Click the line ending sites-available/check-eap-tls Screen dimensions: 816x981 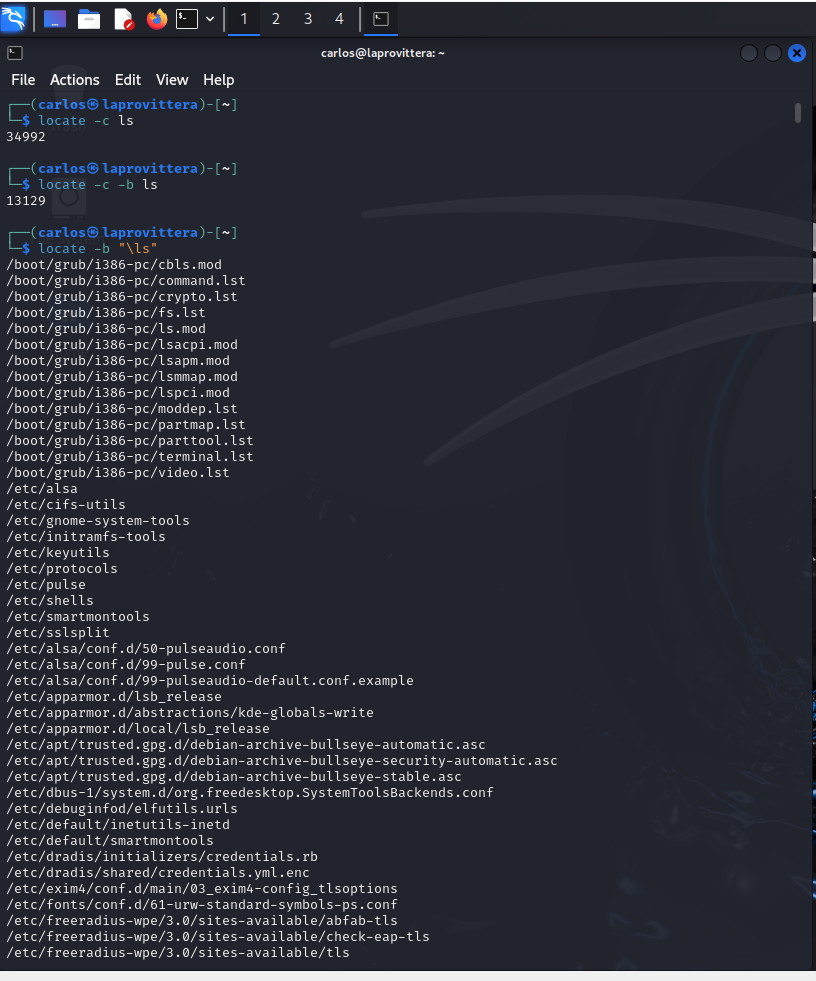coord(218,937)
